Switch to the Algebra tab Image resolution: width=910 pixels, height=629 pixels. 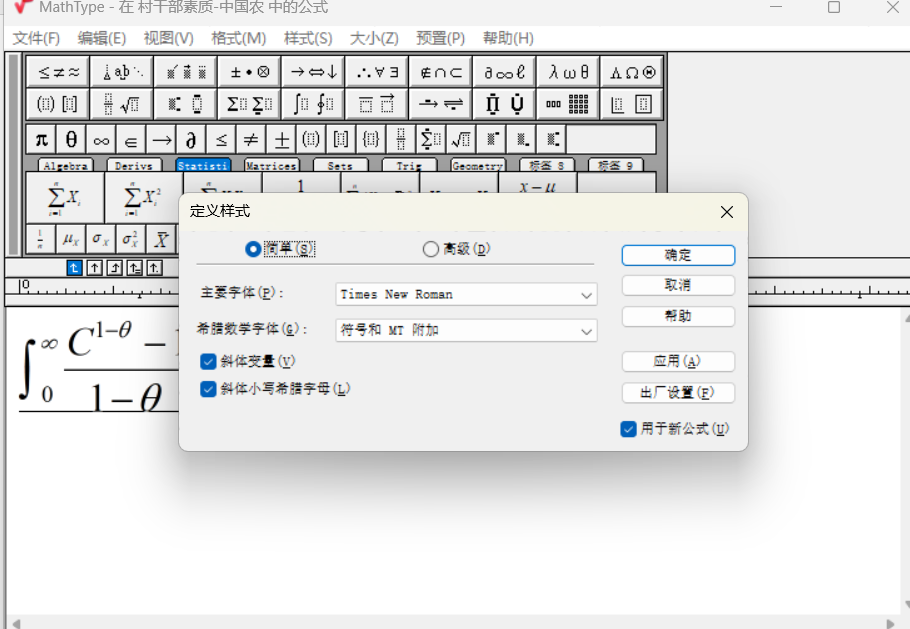[65, 165]
